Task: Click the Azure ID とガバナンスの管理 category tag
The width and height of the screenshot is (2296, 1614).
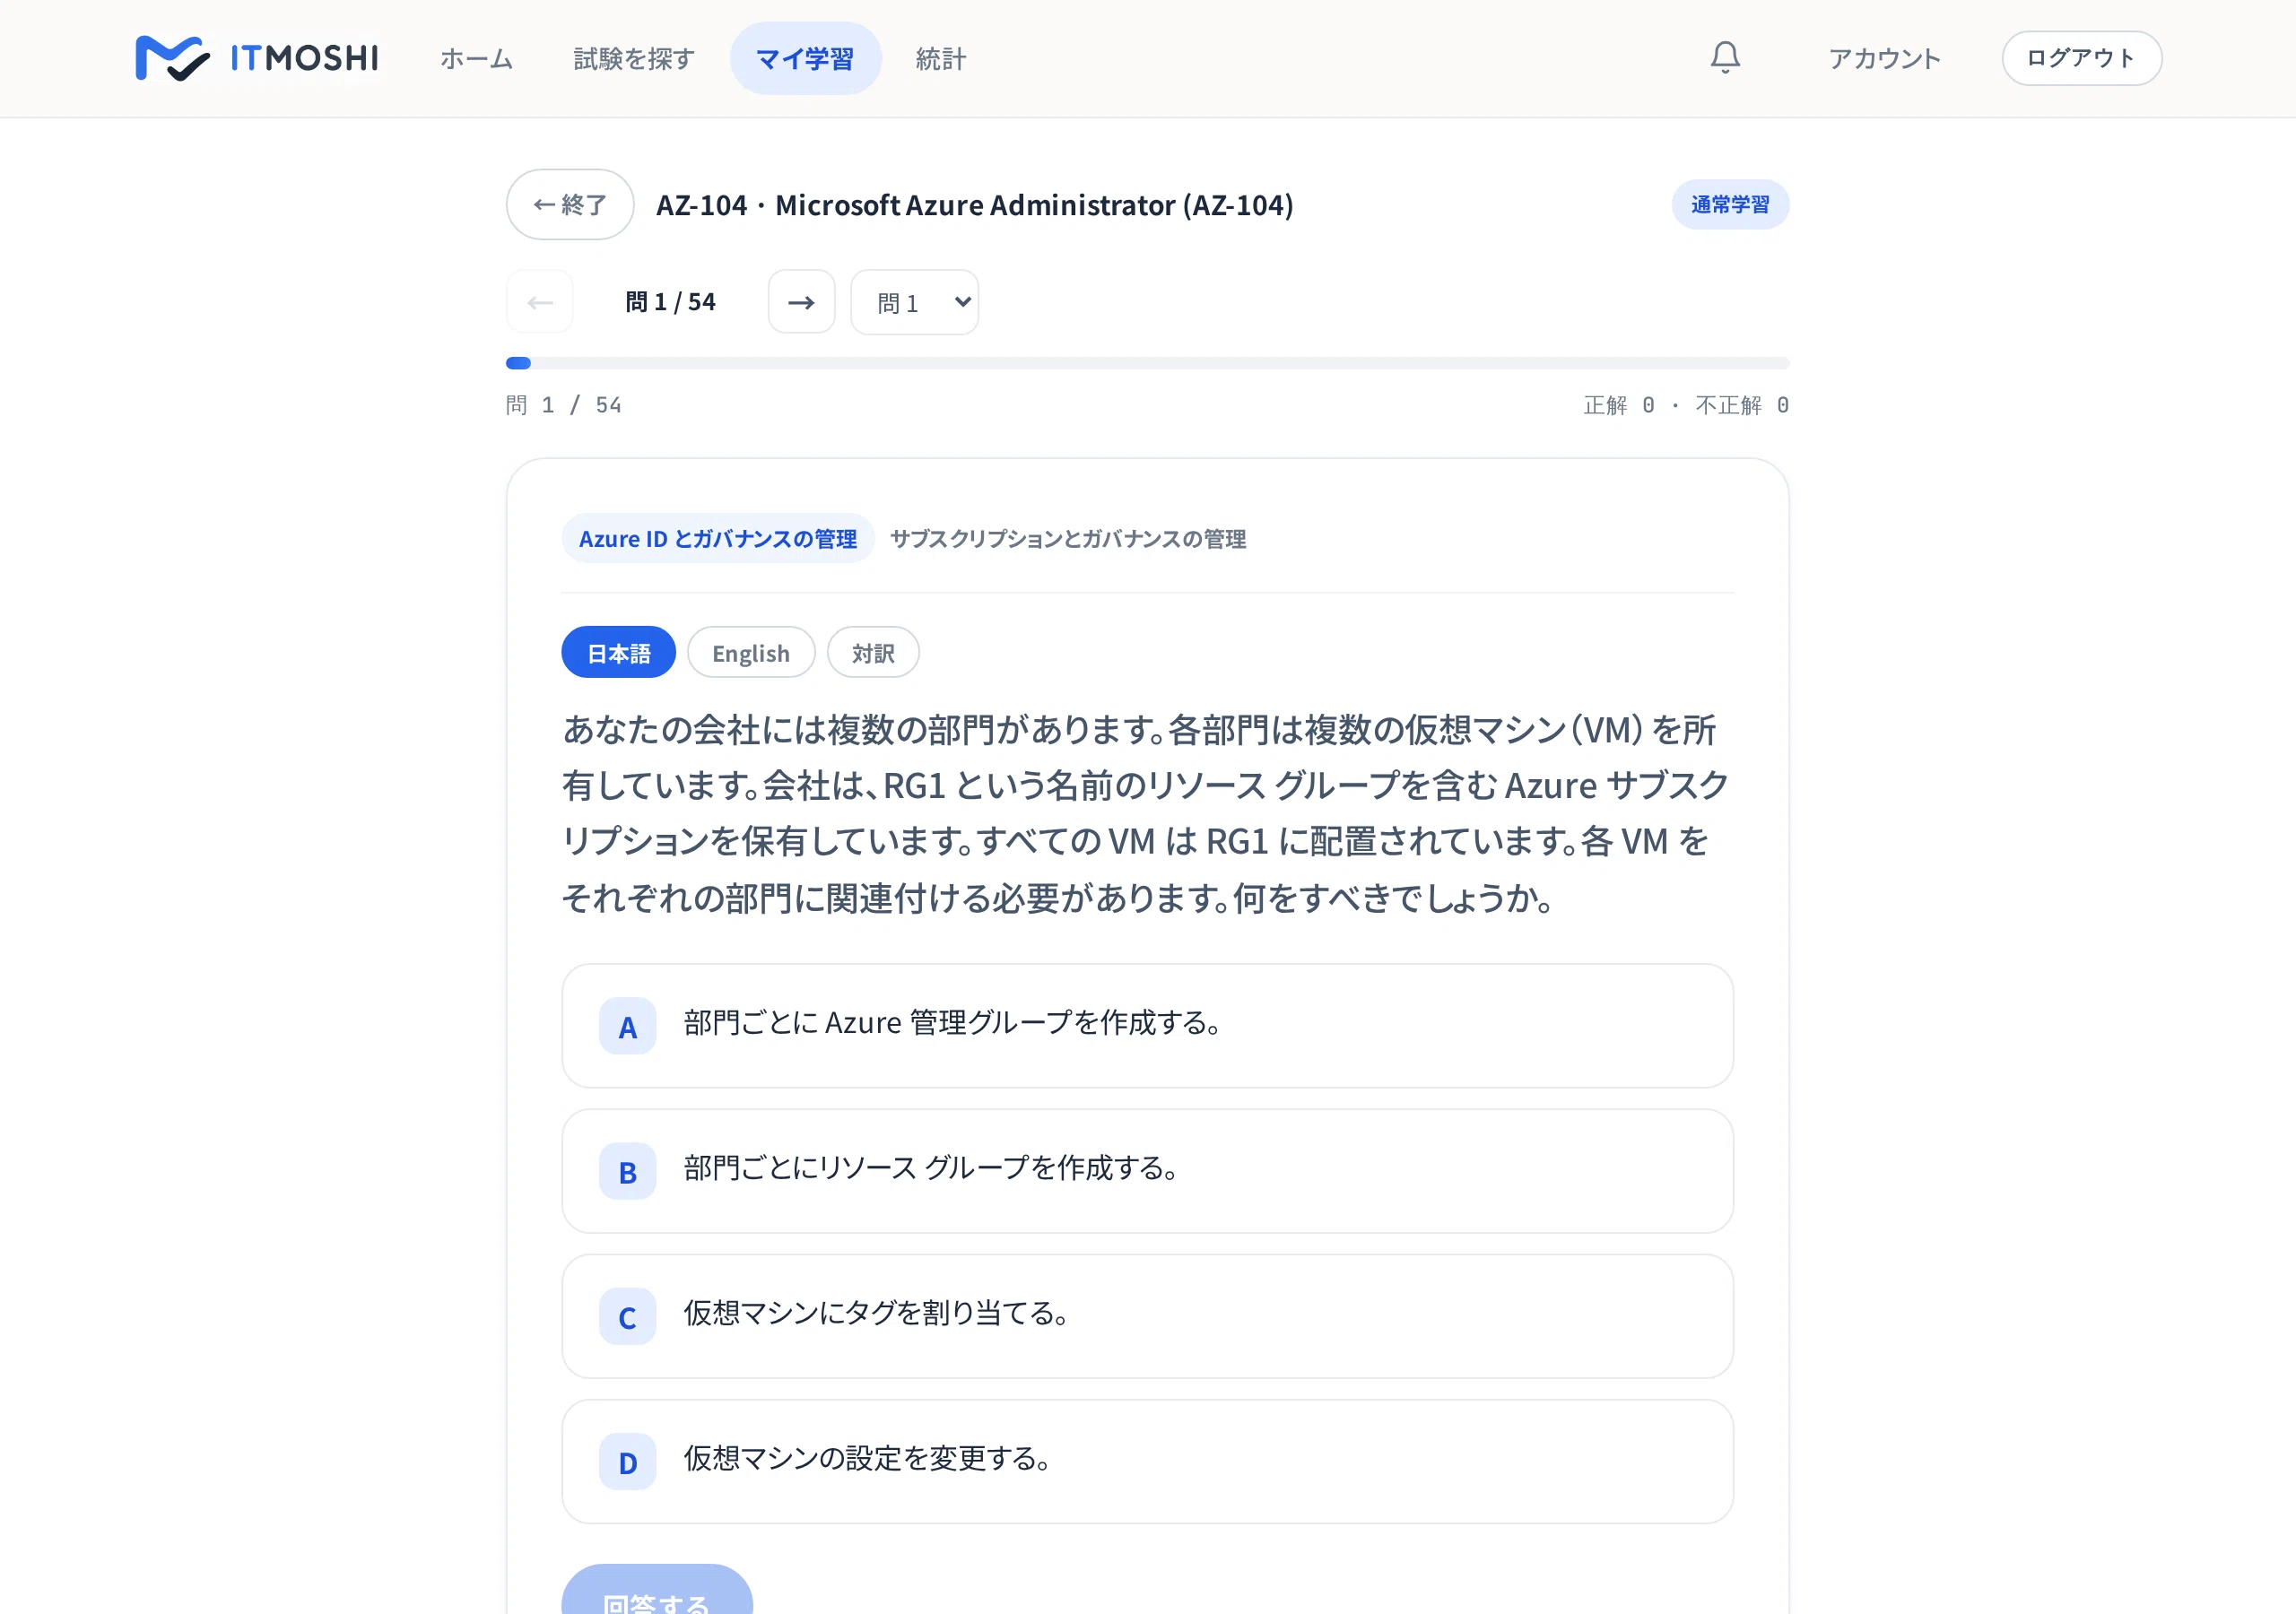Action: 718,539
